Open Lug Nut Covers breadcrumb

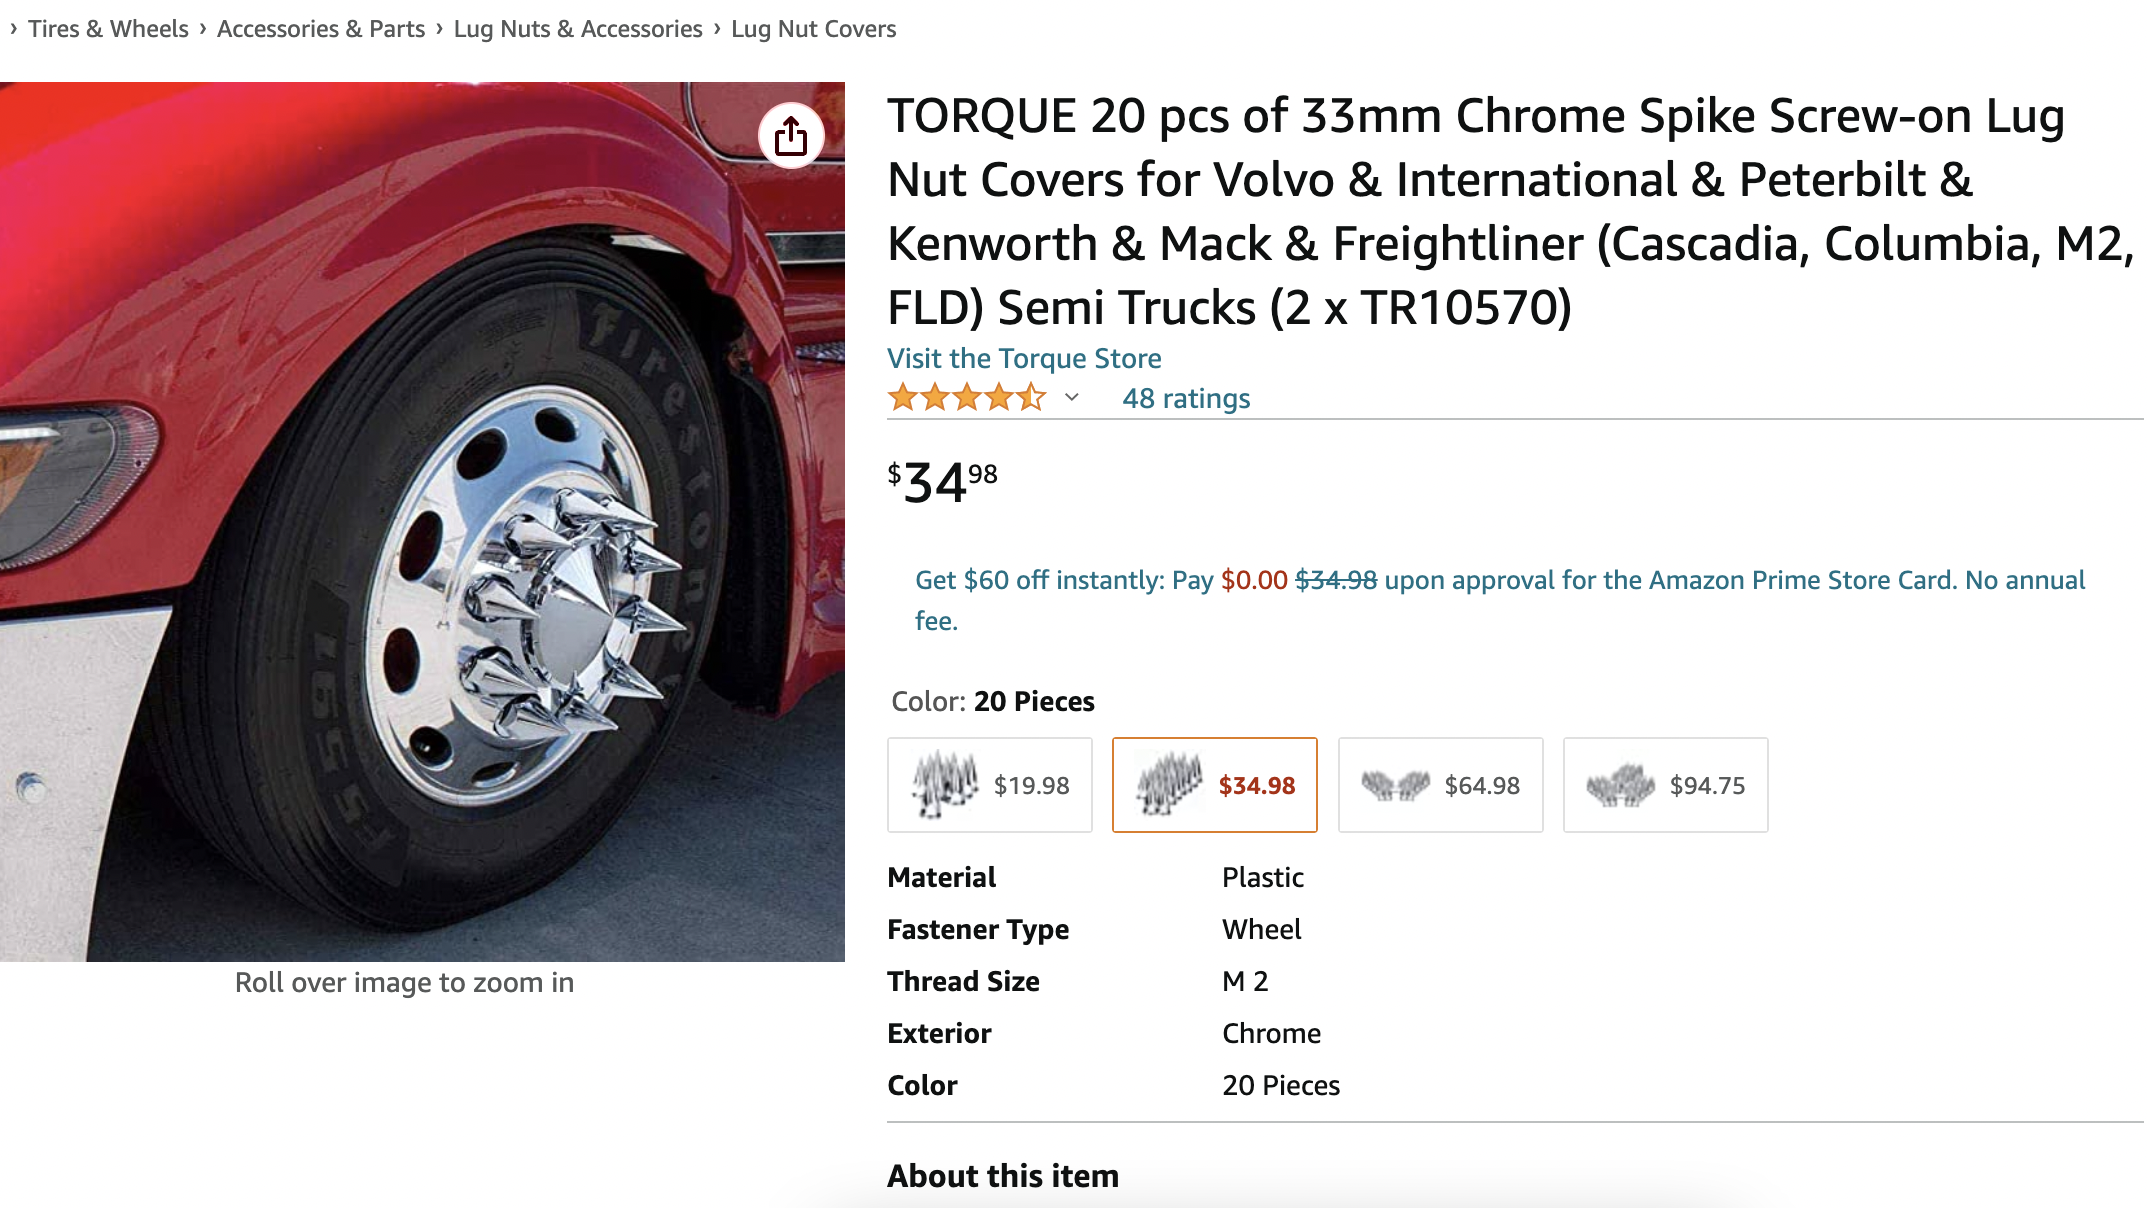(x=813, y=29)
